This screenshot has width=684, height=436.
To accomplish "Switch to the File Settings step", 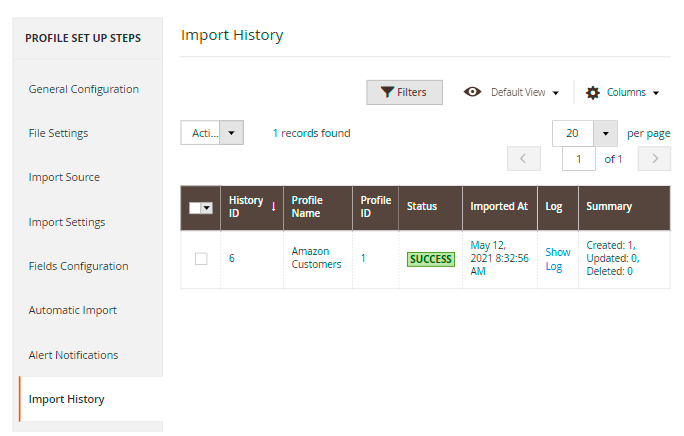I will pos(58,133).
